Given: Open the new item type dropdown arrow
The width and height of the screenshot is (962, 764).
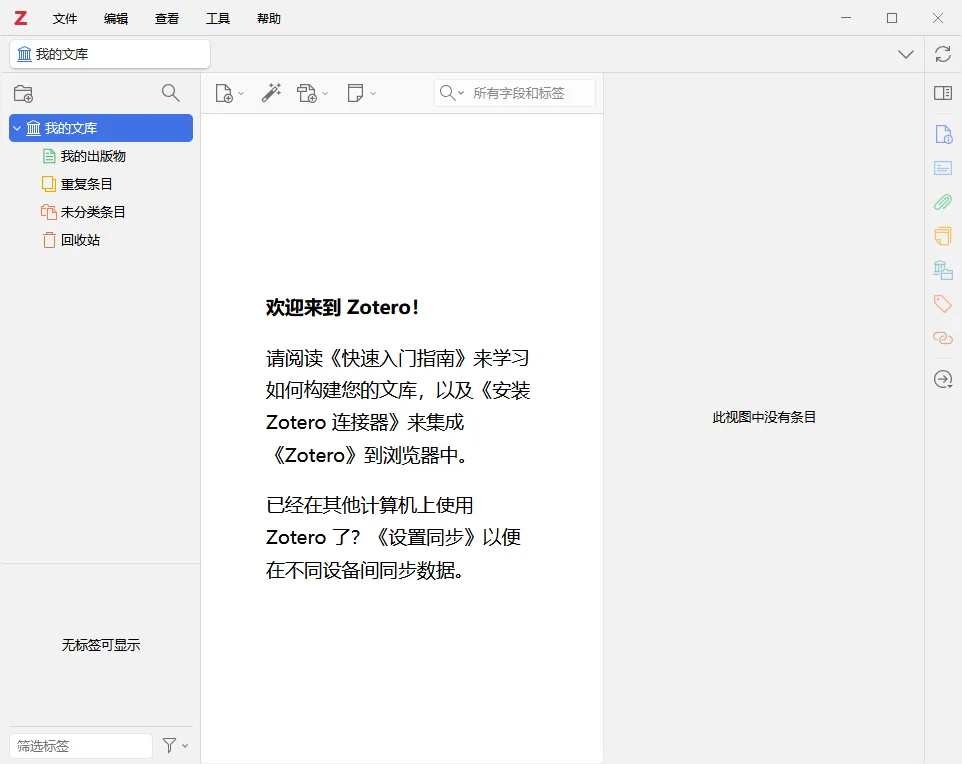Looking at the screenshot, I should tap(241, 93).
